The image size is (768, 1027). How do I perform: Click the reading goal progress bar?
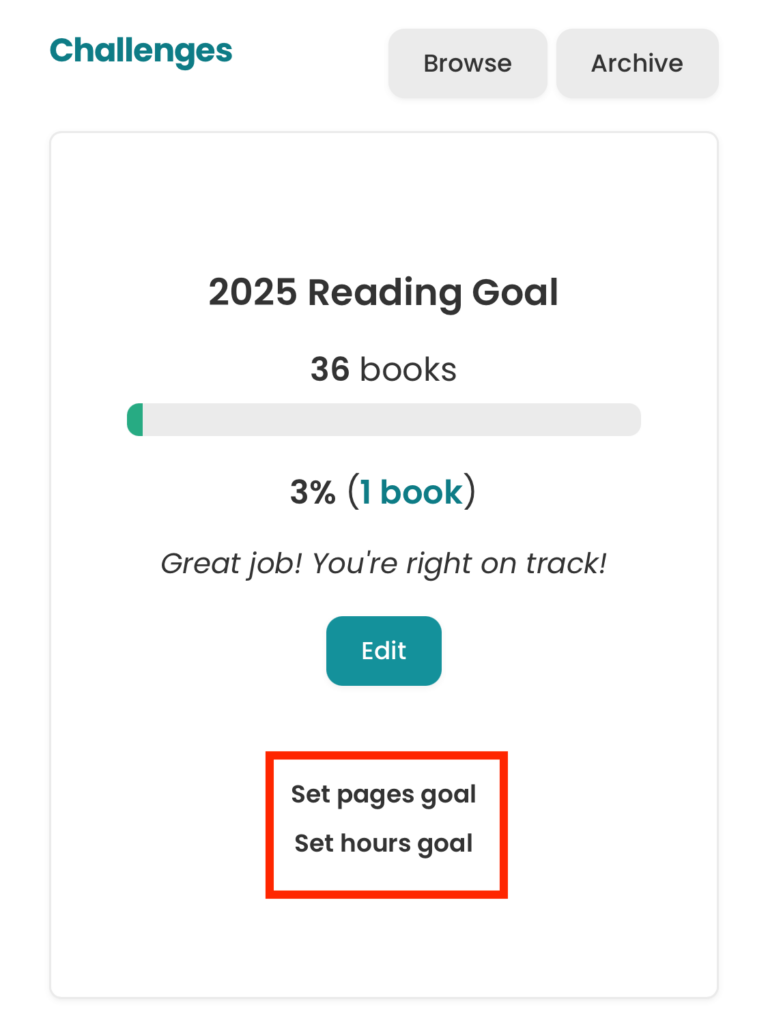[x=383, y=419]
